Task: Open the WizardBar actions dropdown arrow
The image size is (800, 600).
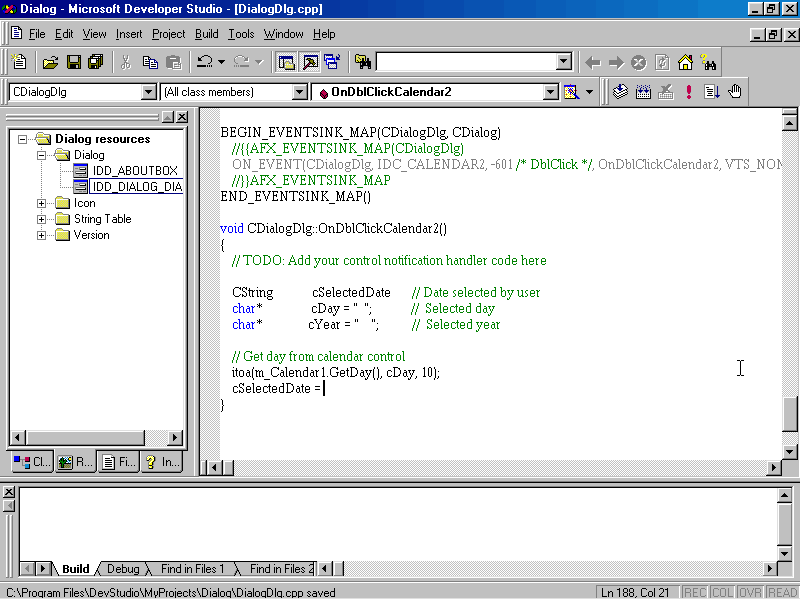Action: 589,92
